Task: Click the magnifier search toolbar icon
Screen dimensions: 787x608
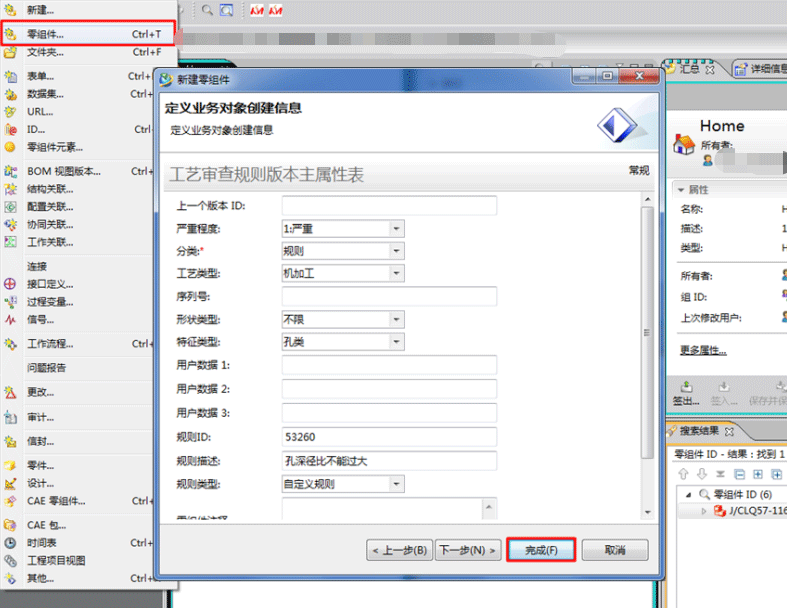Action: click(x=207, y=9)
